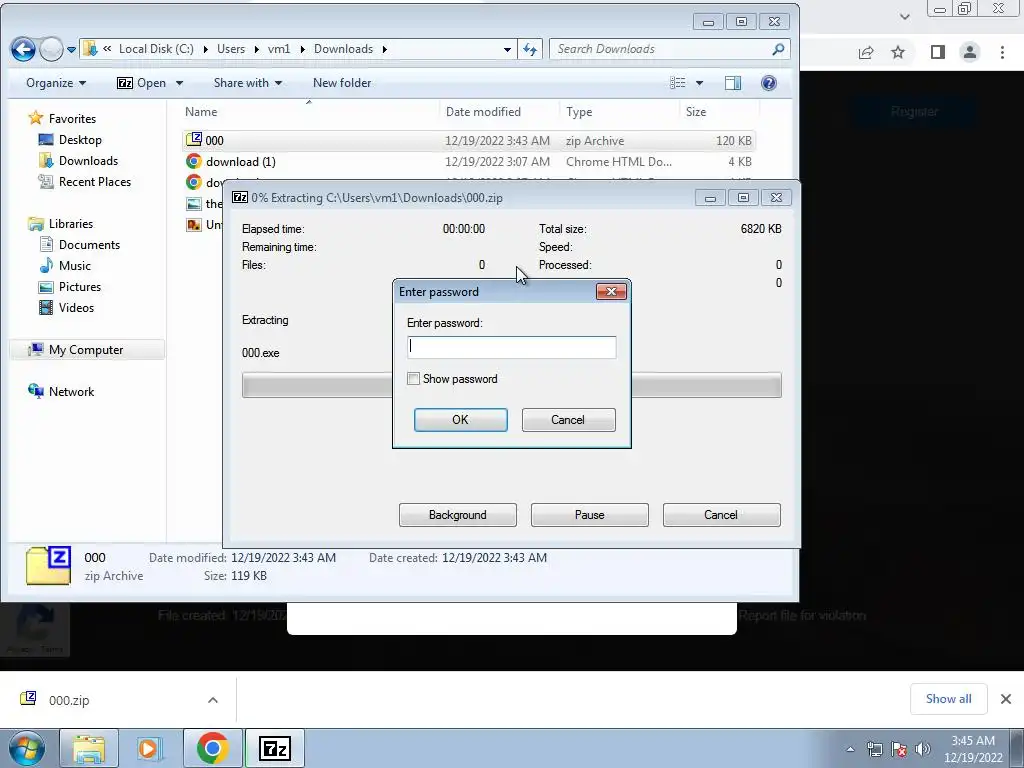This screenshot has height=768, width=1024.
Task: Expand options arrow for 000.zip download
Action: (x=213, y=700)
